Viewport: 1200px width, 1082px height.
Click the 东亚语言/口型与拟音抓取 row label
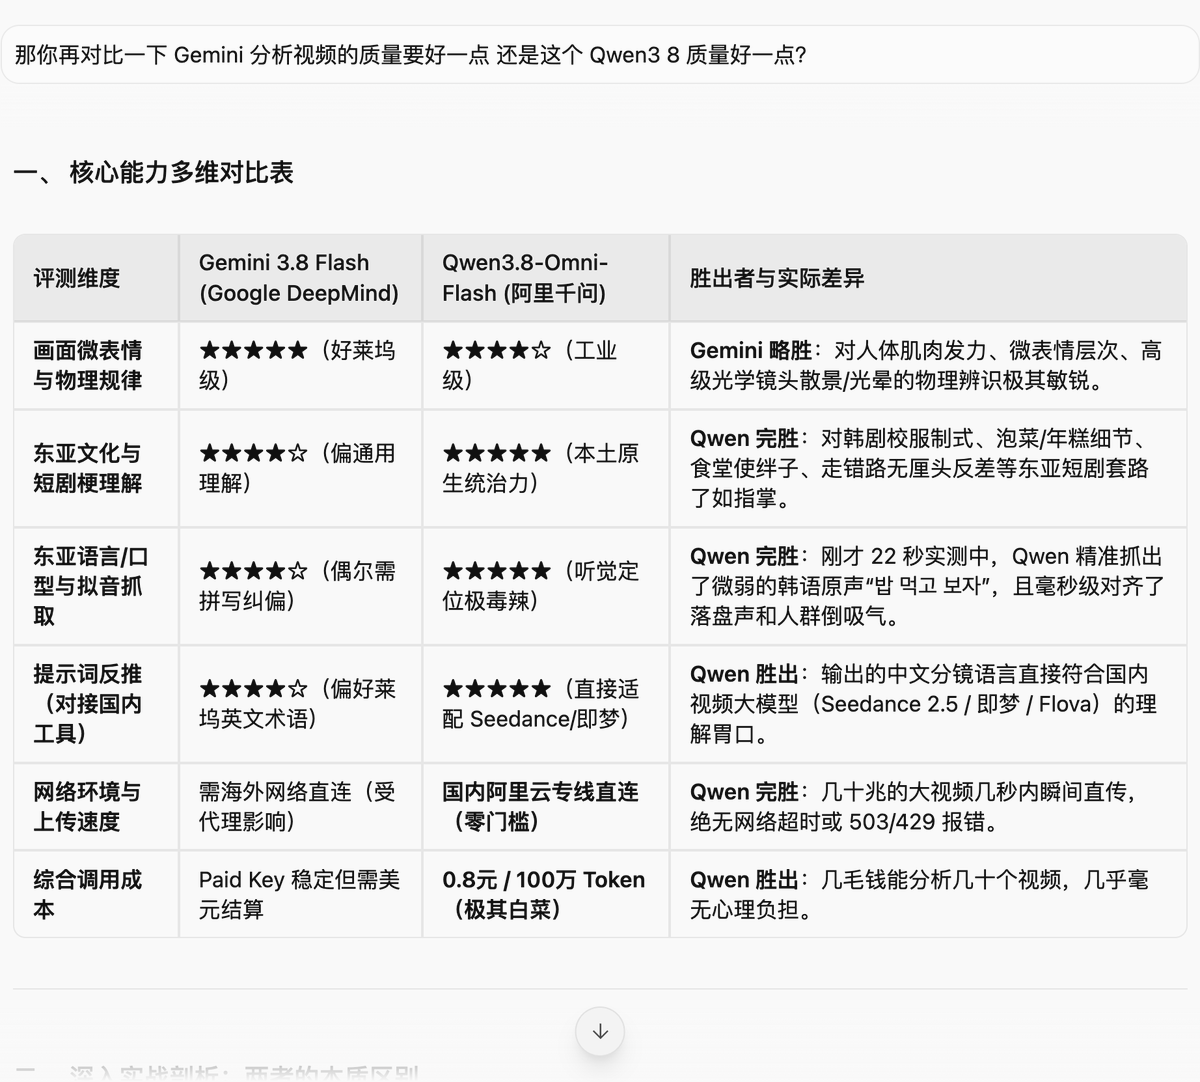[x=96, y=586]
